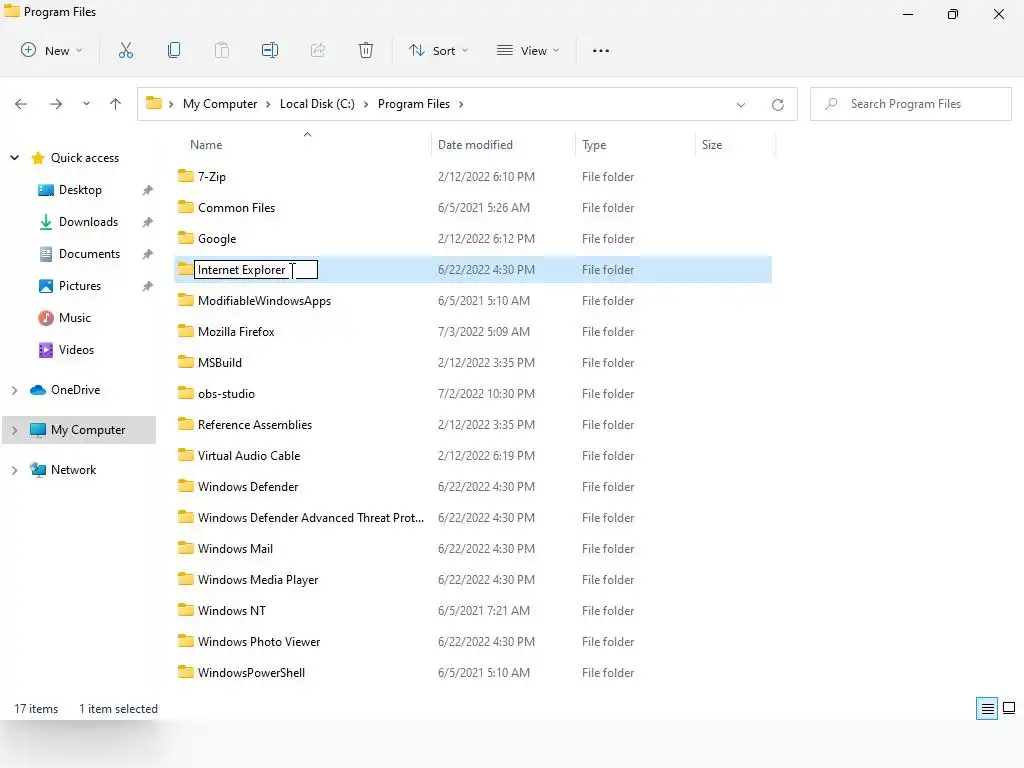Unpin Desktop using its pin icon
This screenshot has width=1024, height=768.
pos(148,190)
